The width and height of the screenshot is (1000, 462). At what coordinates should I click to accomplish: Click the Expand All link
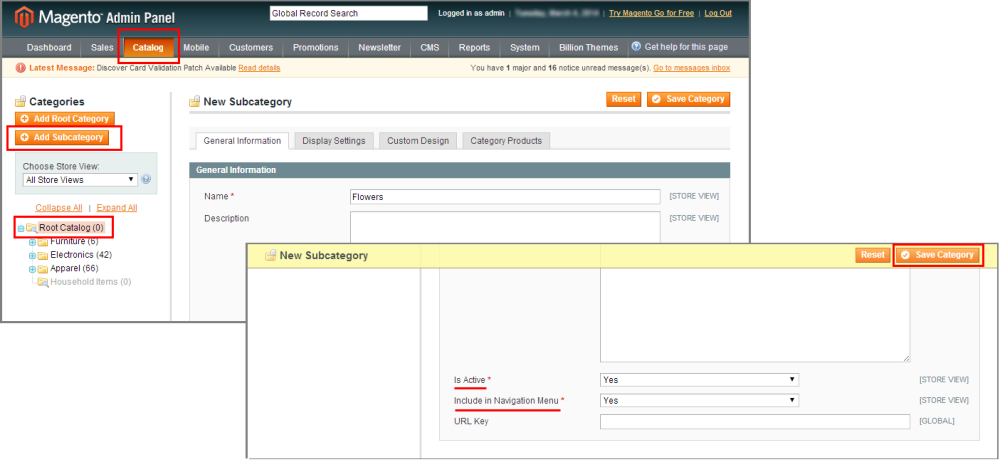point(117,208)
